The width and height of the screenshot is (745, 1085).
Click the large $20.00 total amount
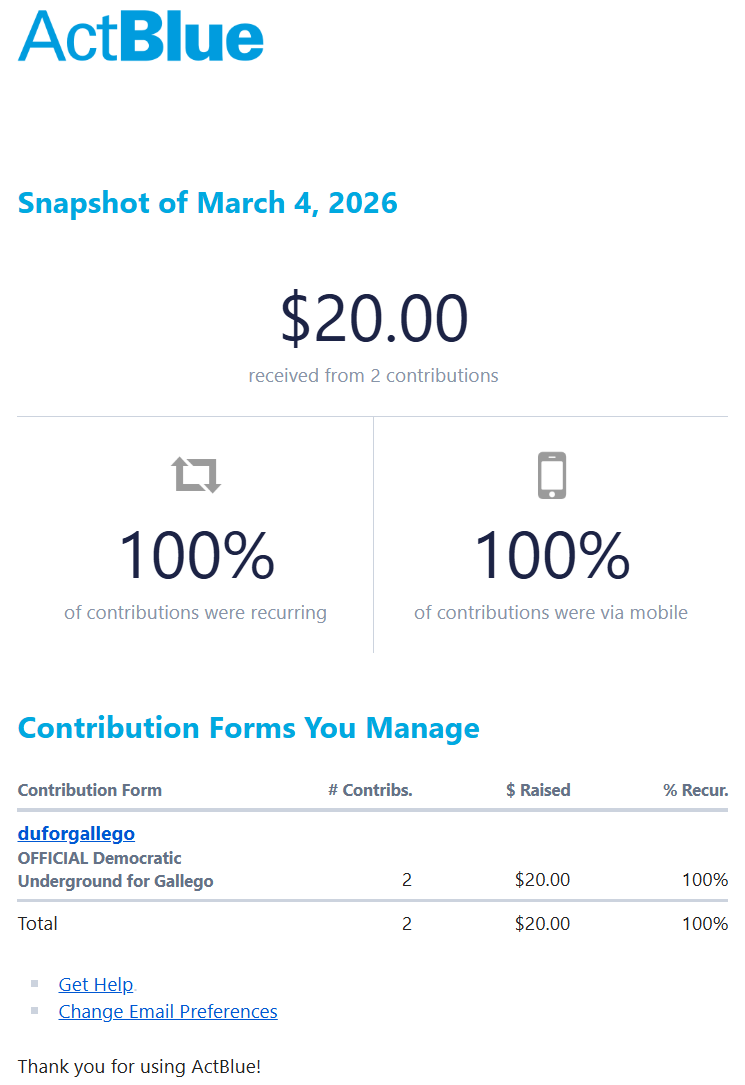click(x=374, y=319)
